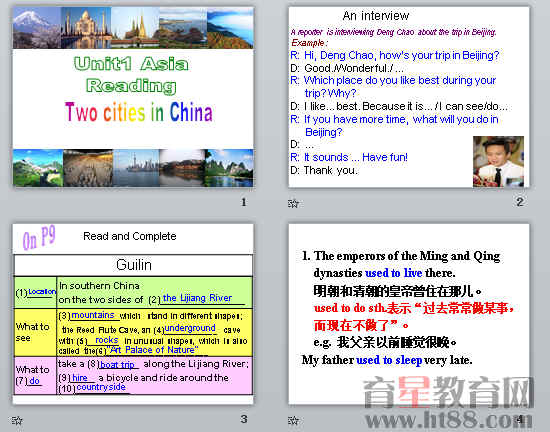Select the Ming and Qing dynasties slide
Viewport: 550px width, 432px height.
coord(409,314)
